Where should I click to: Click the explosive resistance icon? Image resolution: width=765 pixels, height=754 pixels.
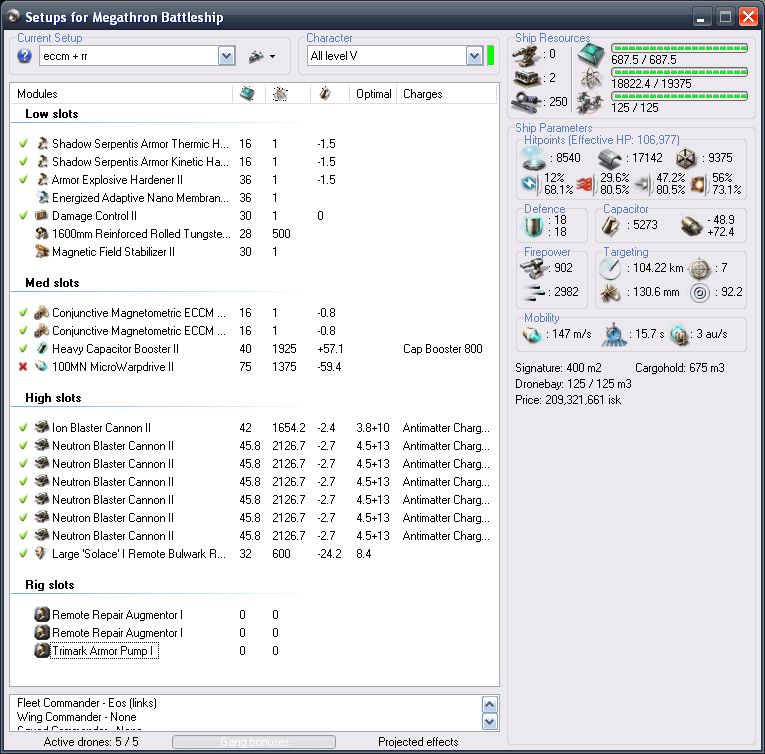[x=698, y=184]
